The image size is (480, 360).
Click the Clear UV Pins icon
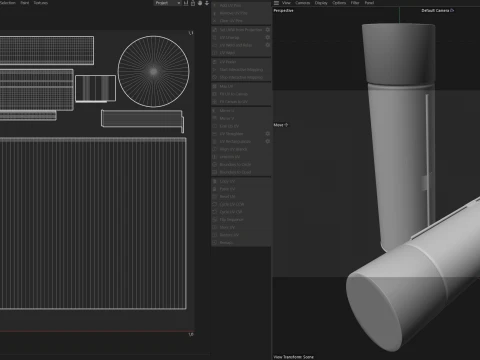(x=215, y=21)
